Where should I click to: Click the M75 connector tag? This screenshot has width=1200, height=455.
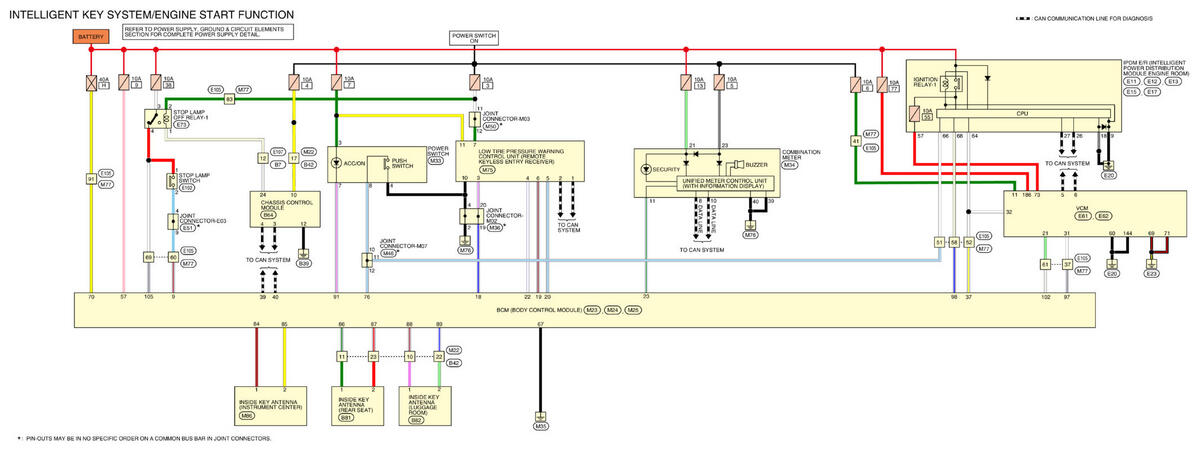point(487,171)
